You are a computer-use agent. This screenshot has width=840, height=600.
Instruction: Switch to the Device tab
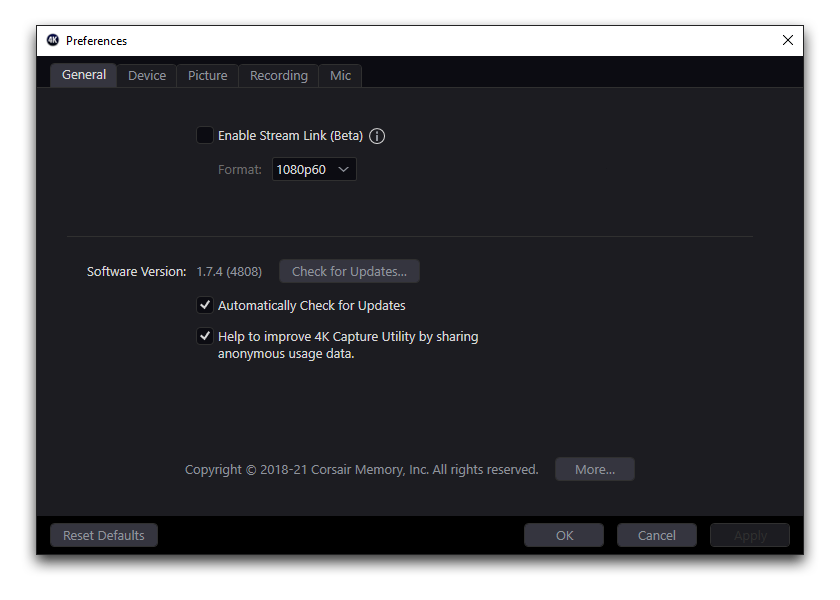146,75
